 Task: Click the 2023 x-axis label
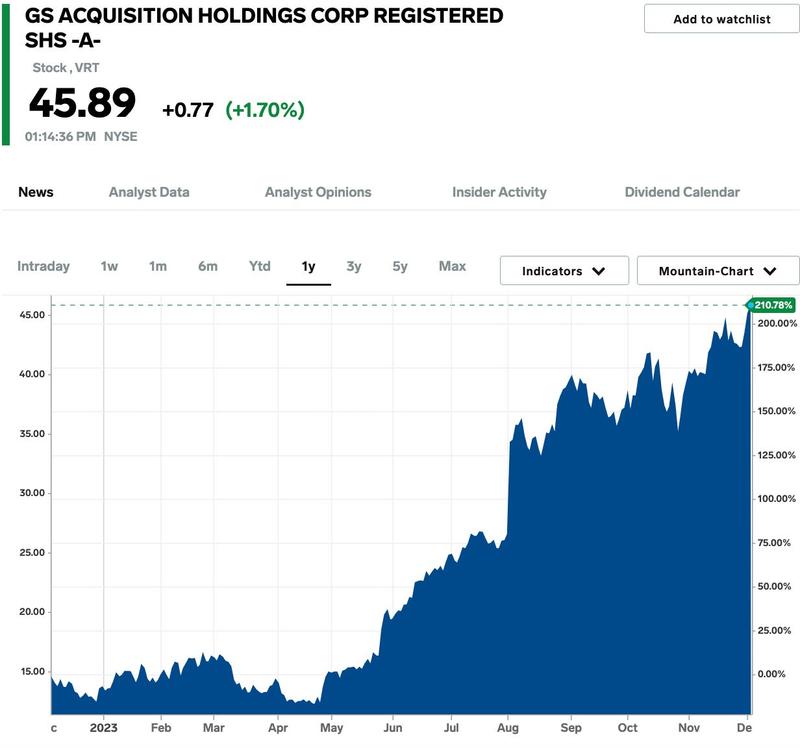click(104, 728)
